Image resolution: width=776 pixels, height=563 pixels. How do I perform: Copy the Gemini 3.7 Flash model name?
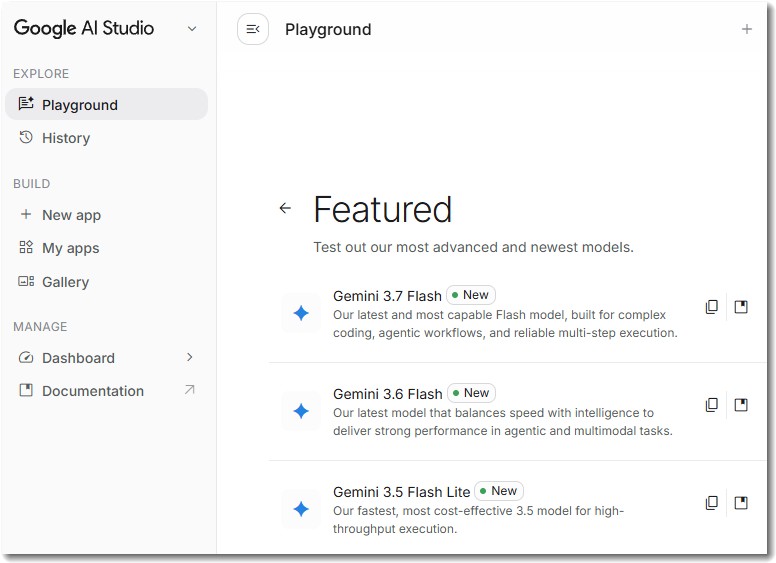coord(711,307)
